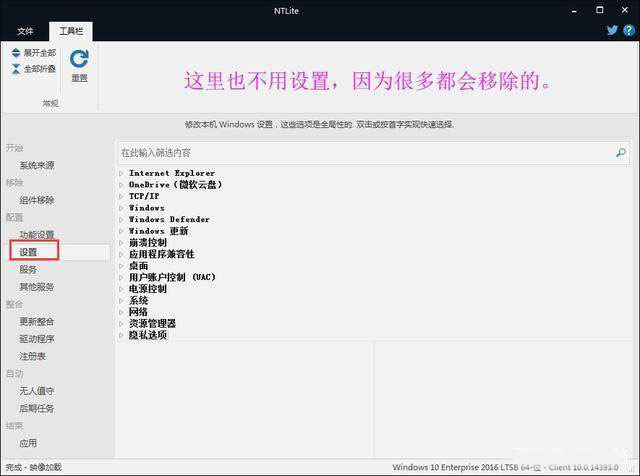Viewport: 640px width, 476px height.
Task: Open the 应用 page
Action: (x=28, y=443)
